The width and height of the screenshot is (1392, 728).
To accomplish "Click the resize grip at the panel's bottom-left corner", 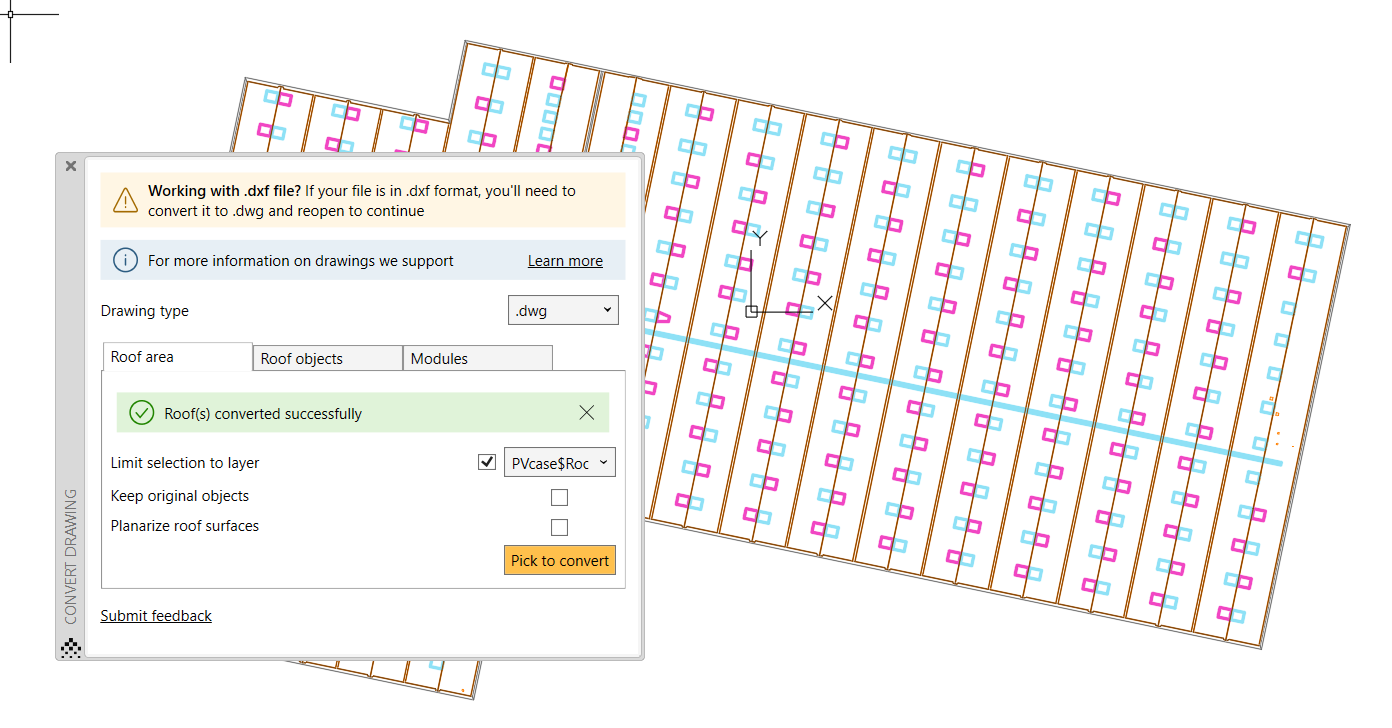I will 69,648.
